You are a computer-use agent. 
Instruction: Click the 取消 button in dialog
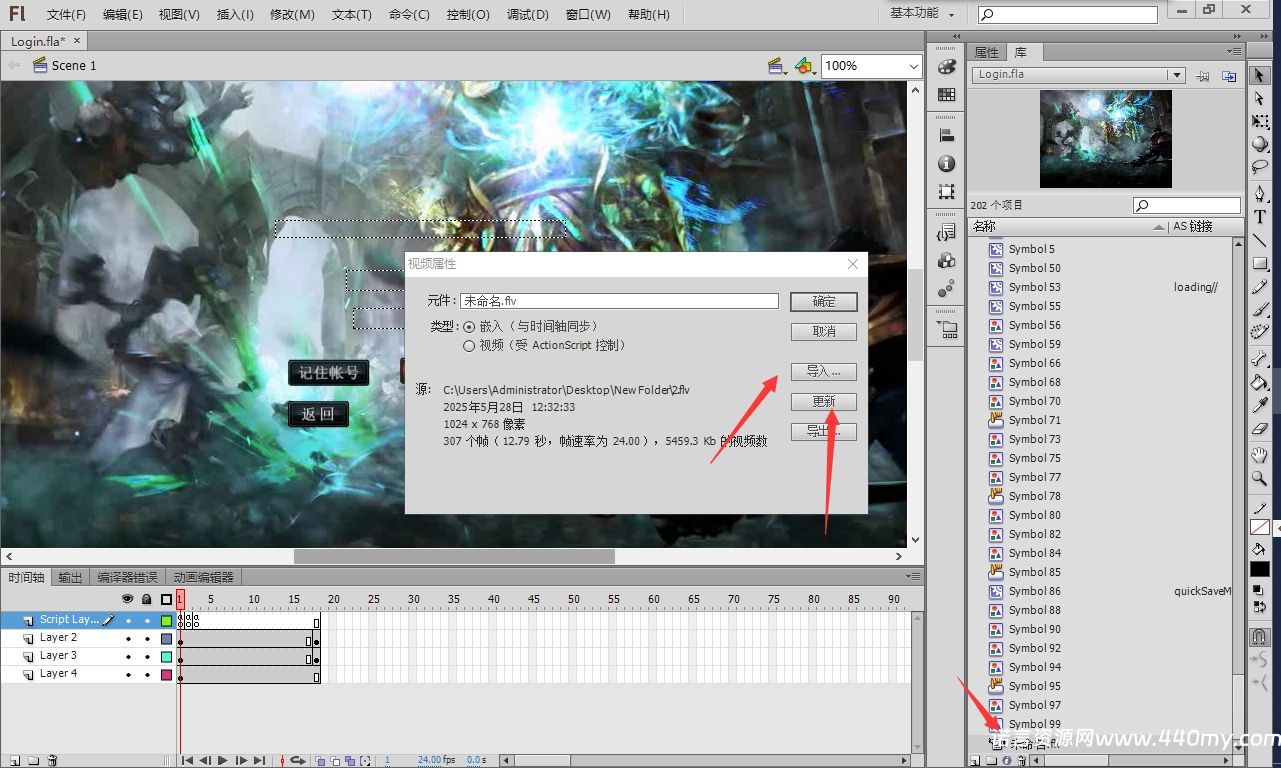click(824, 331)
